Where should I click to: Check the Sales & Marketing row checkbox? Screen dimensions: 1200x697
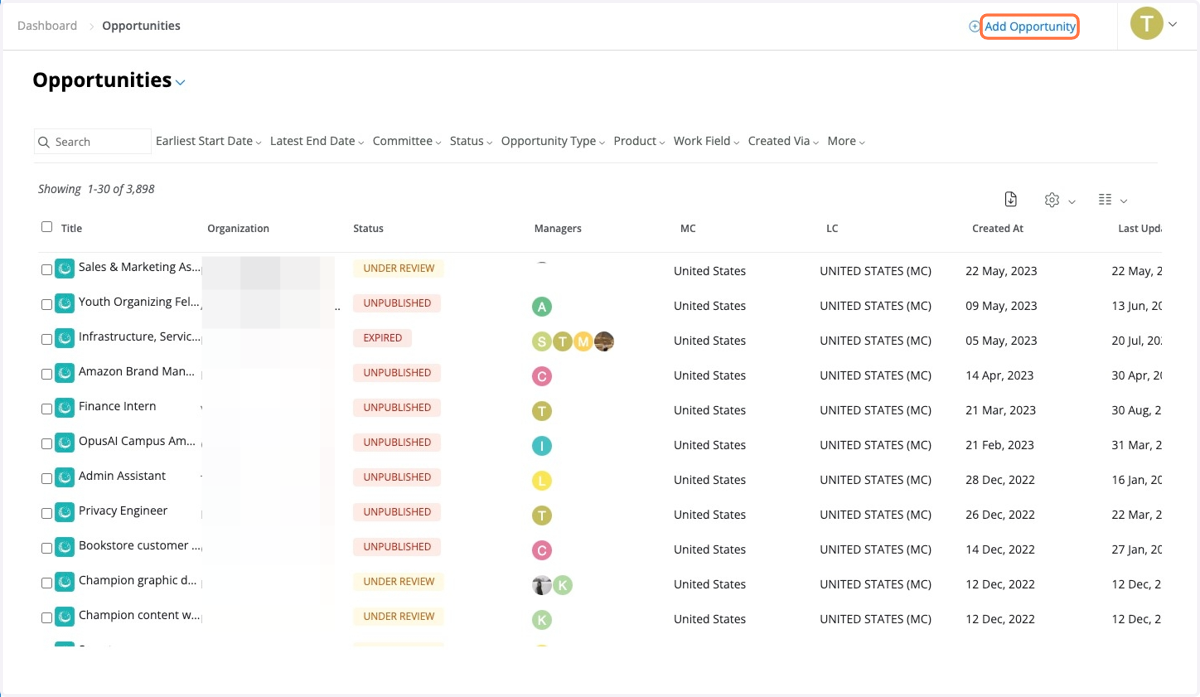[x=47, y=270]
